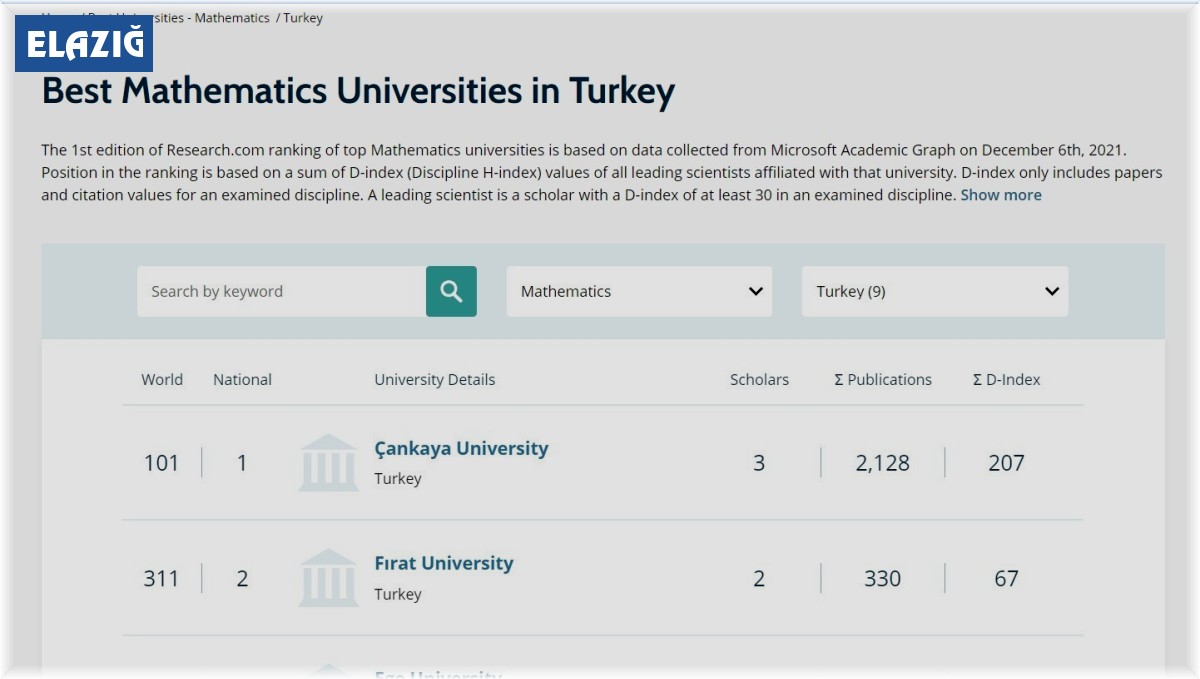Click the National rank column header
Viewport: 1200px width, 679px height.
(242, 379)
